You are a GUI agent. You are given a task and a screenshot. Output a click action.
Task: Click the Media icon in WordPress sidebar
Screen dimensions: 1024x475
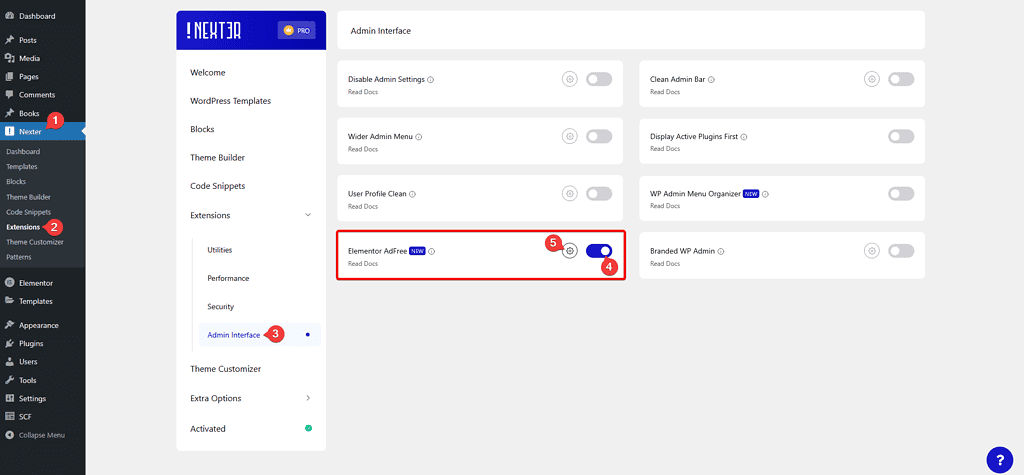(x=10, y=58)
